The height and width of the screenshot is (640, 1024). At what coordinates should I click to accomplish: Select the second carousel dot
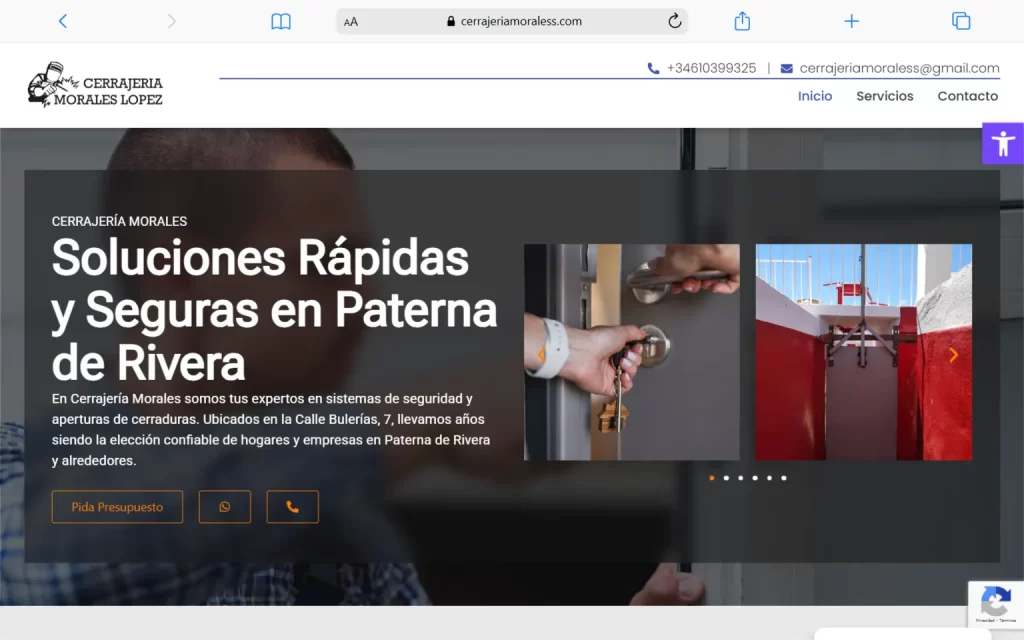pyautogui.click(x=726, y=478)
